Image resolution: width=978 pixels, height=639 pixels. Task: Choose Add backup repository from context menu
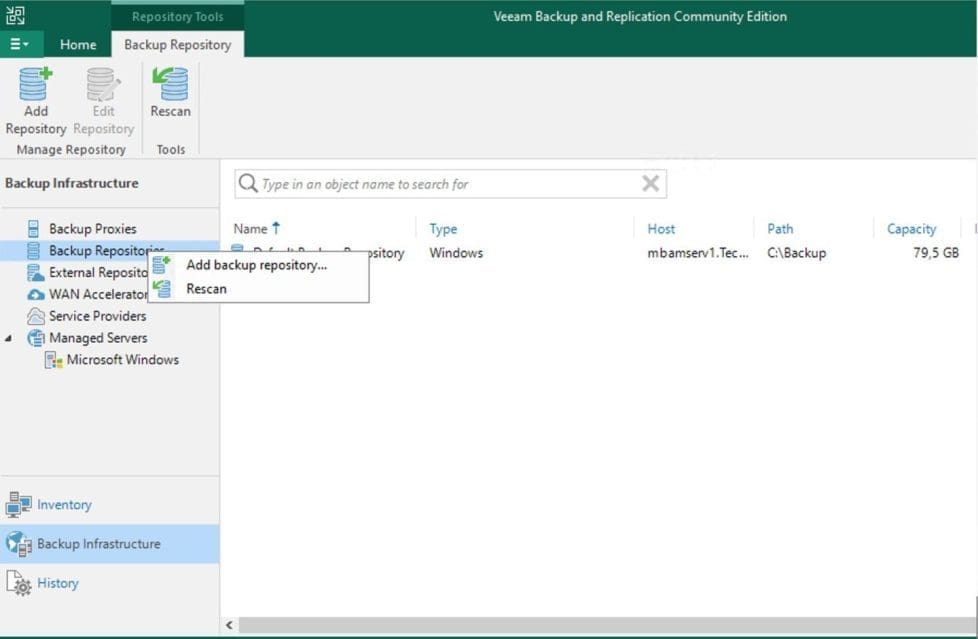(256, 265)
